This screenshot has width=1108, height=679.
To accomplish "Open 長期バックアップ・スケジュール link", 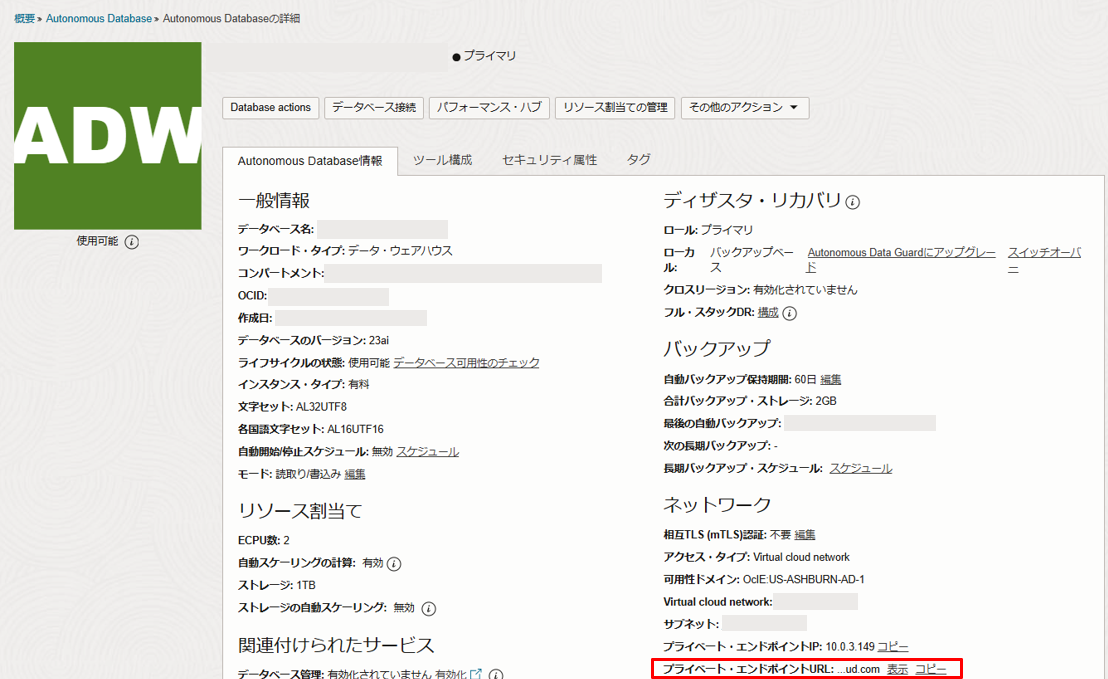I will 861,468.
